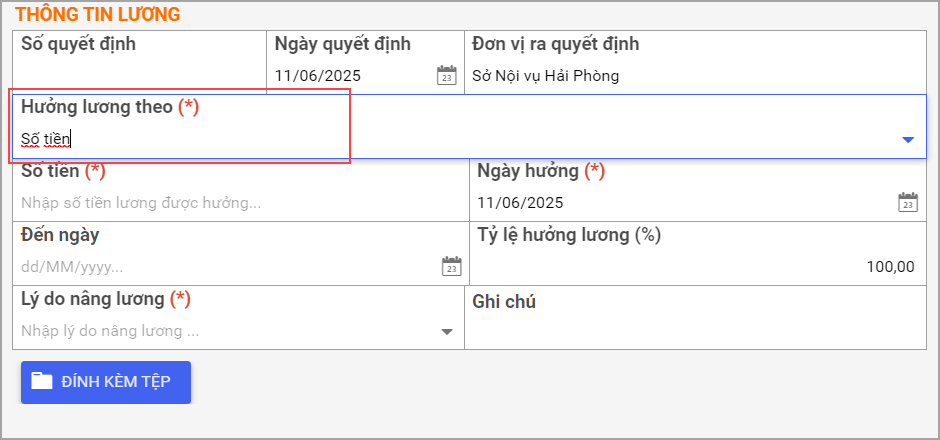Expand Hưởng lương theo dropdown arrow
Image resolution: width=940 pixels, height=440 pixels.
click(x=908, y=140)
